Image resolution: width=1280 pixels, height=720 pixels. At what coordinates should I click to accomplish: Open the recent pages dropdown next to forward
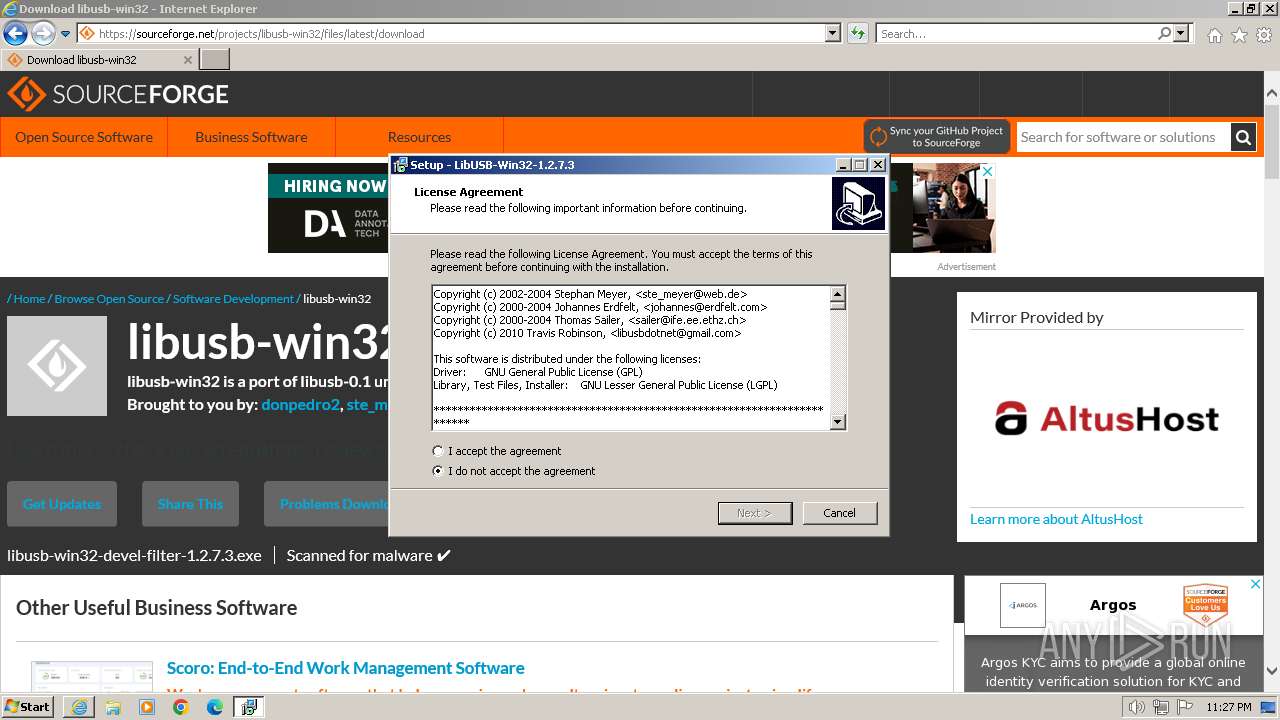(66, 34)
